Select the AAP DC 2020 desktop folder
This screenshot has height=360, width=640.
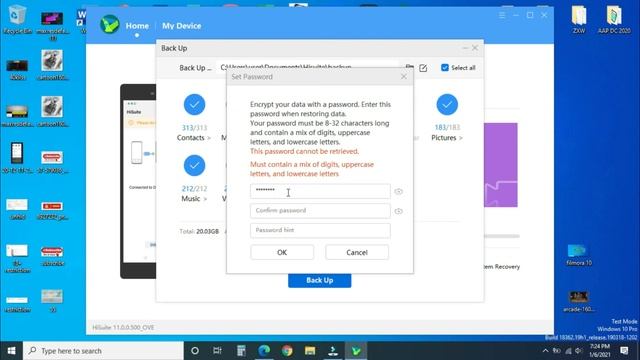tap(614, 19)
